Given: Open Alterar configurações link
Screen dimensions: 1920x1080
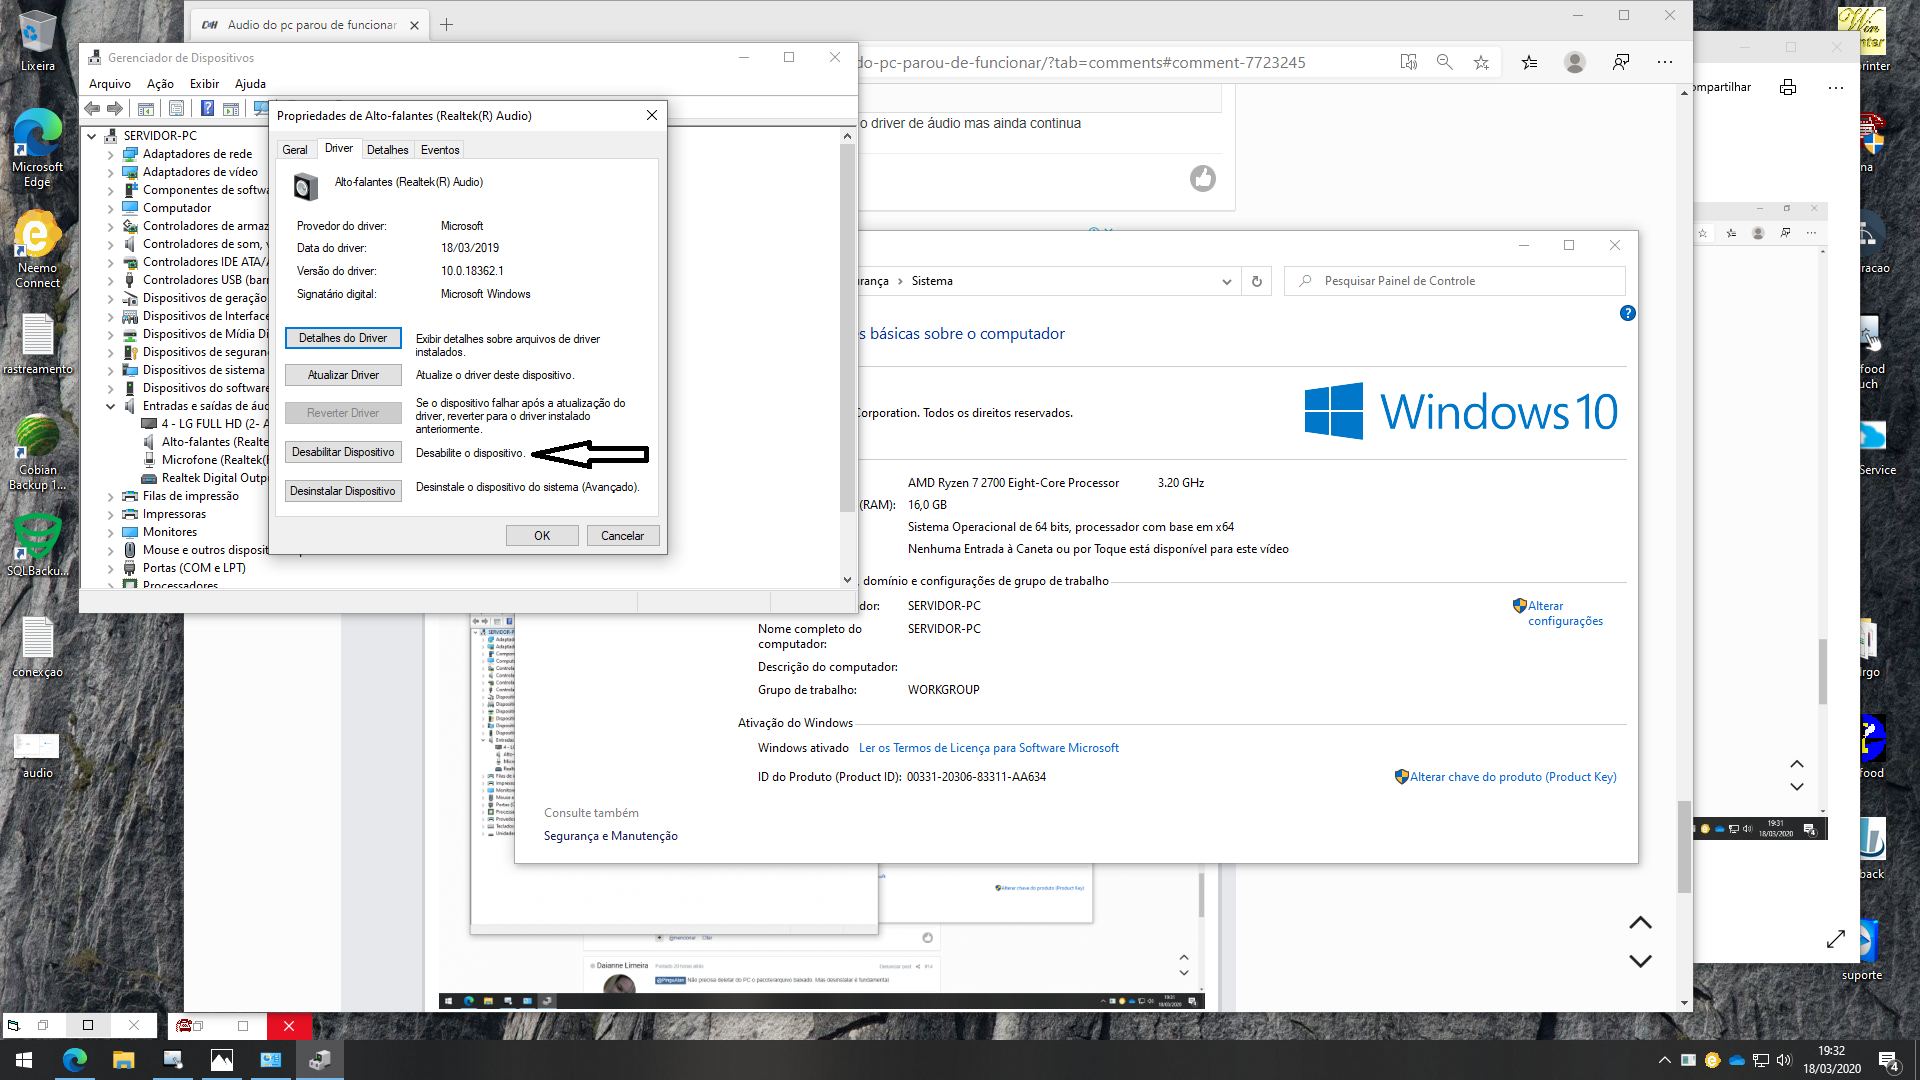Looking at the screenshot, I should [1565, 613].
